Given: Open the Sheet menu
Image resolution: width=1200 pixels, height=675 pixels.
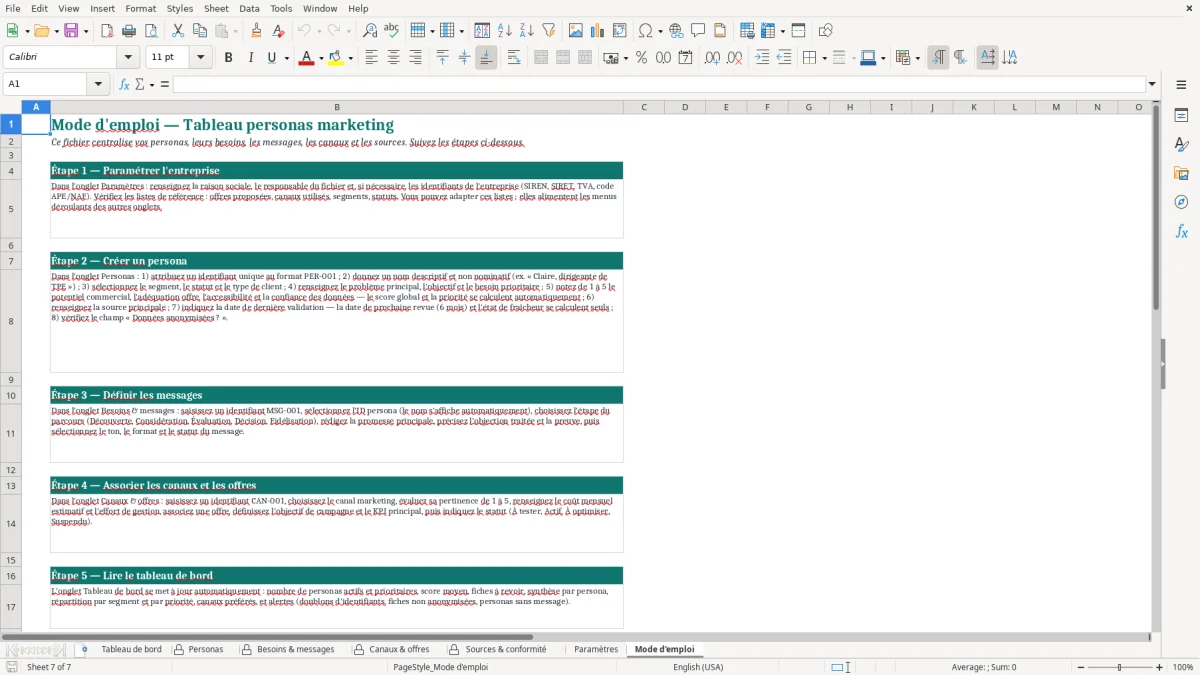Looking at the screenshot, I should (216, 8).
